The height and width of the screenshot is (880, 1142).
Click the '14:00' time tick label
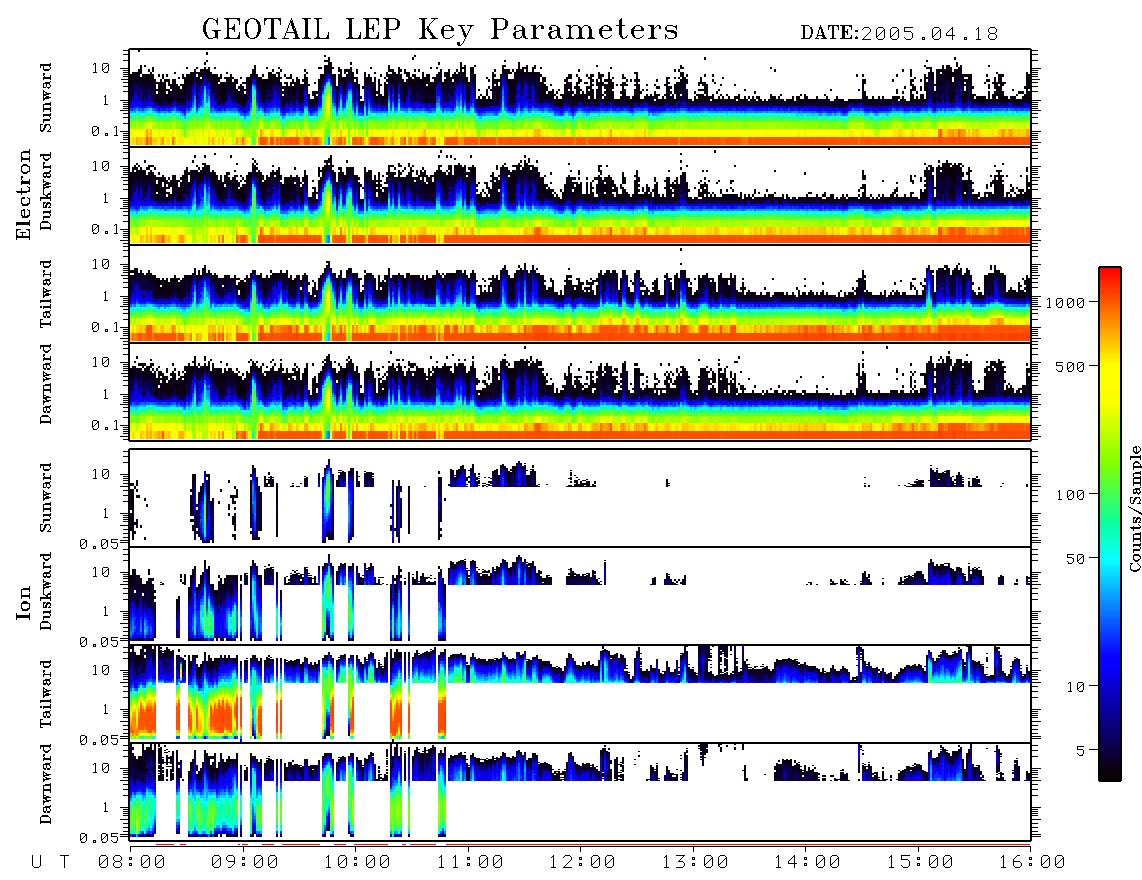[x=807, y=863]
